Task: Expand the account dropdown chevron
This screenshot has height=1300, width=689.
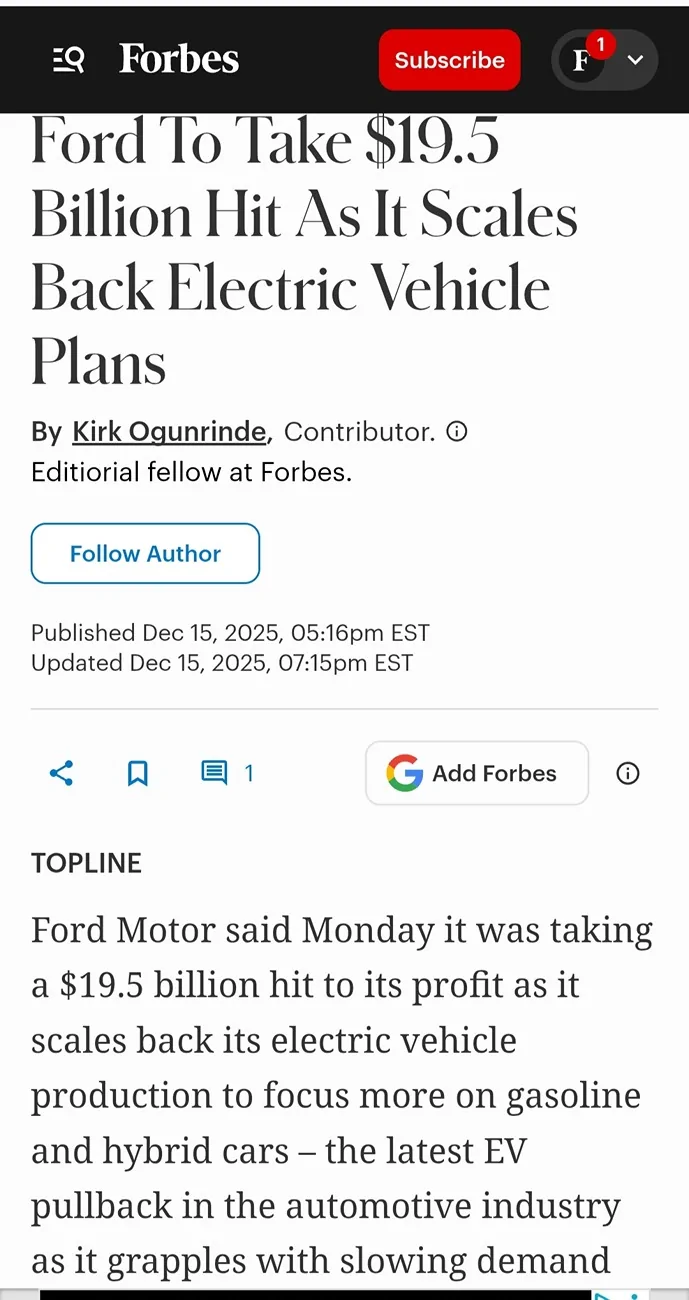Action: (635, 60)
